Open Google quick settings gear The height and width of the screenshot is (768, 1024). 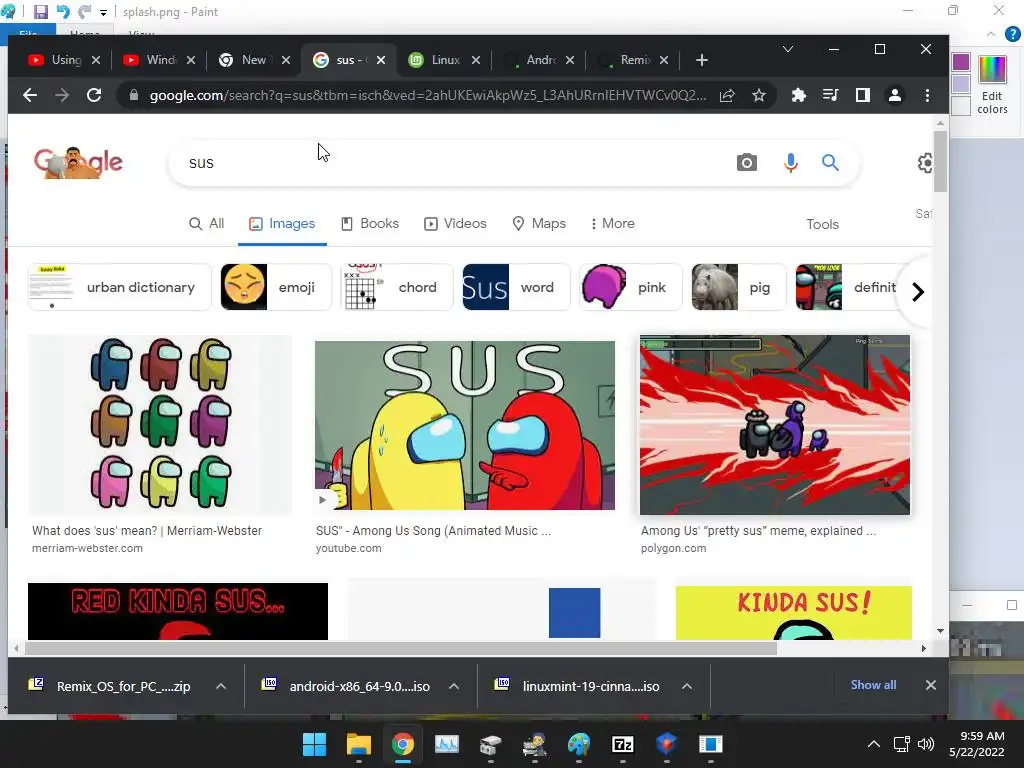(x=925, y=163)
